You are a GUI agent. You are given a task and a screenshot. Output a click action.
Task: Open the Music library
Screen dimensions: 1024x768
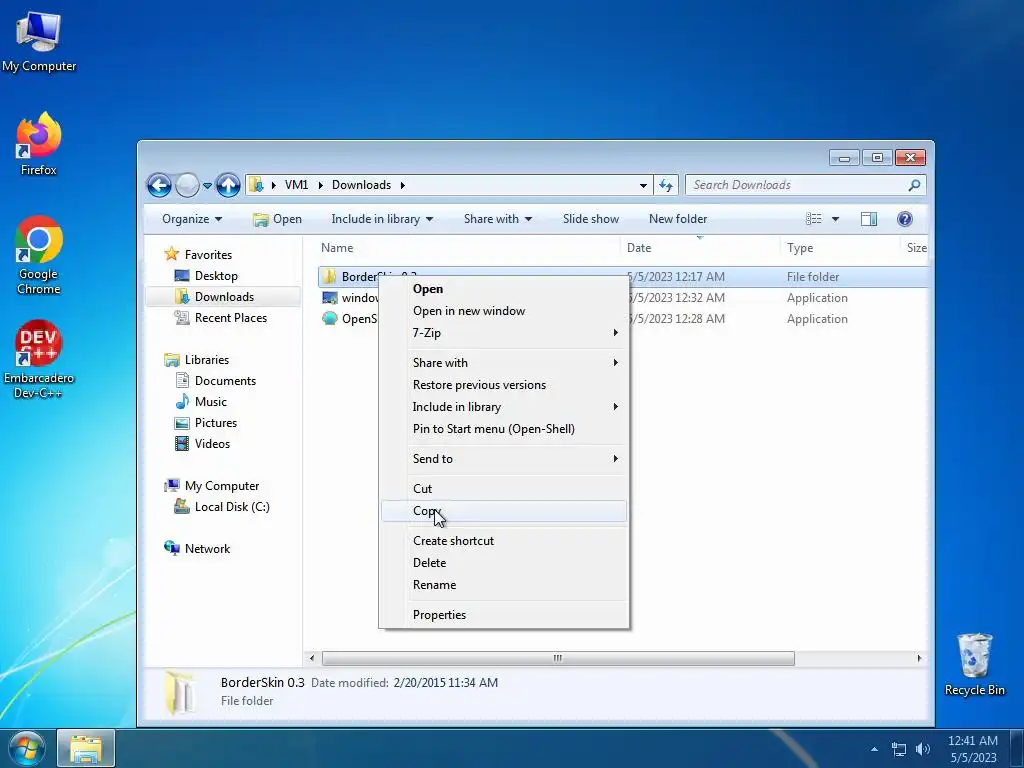coord(201,402)
